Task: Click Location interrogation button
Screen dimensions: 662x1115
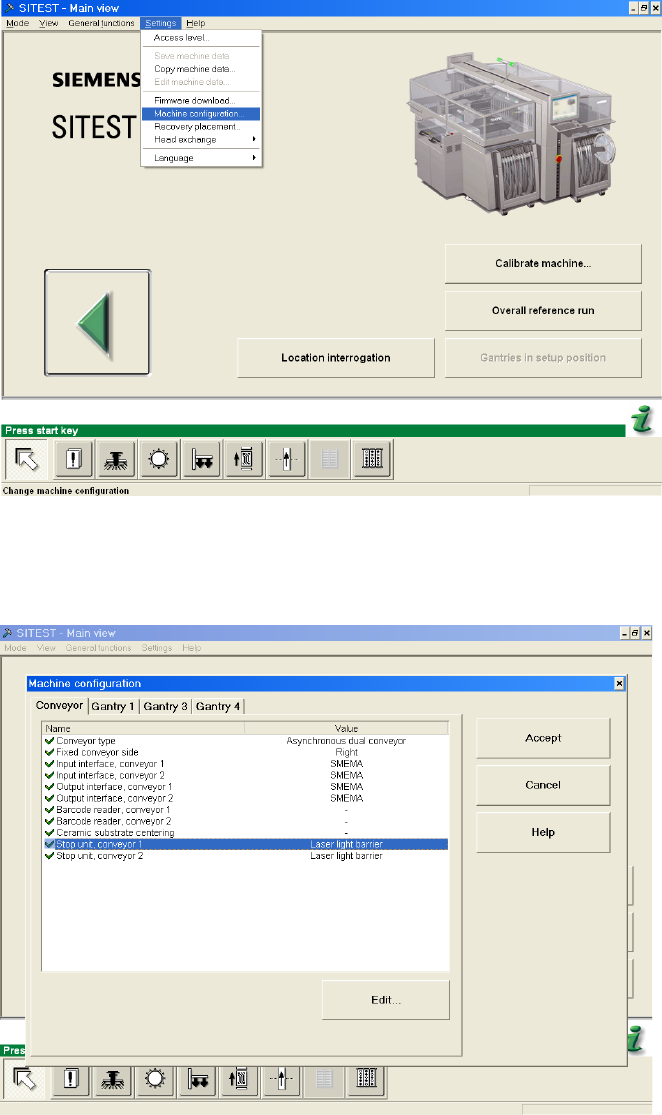Action: point(336,358)
